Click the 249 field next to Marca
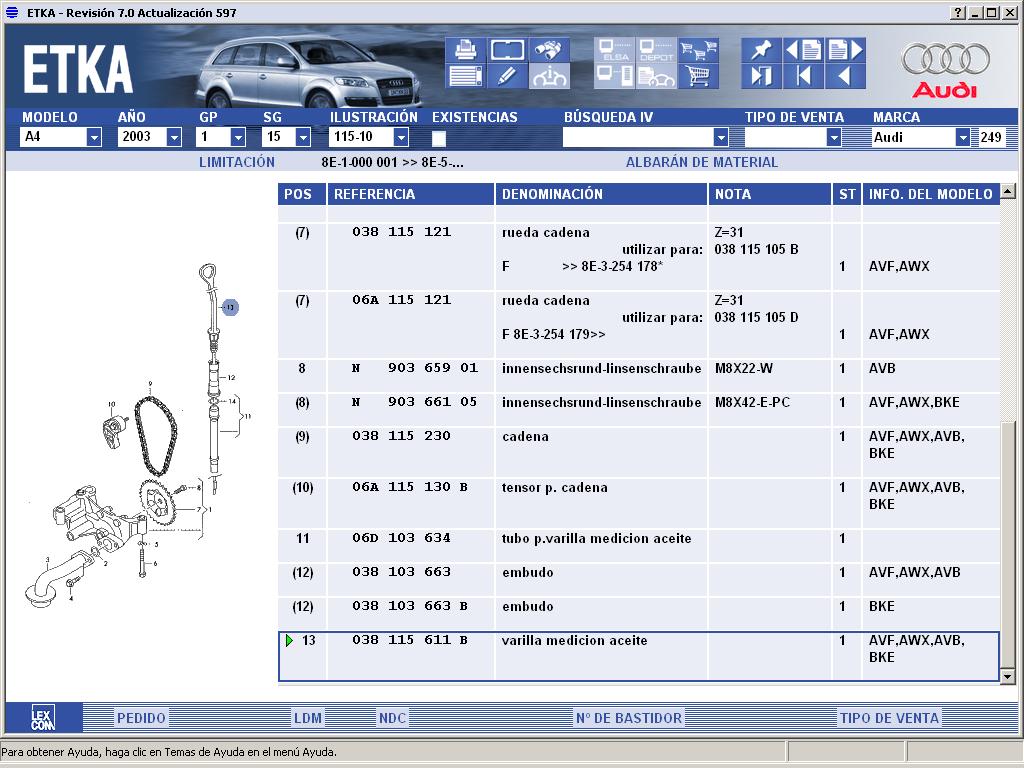1024x768 pixels. [991, 137]
